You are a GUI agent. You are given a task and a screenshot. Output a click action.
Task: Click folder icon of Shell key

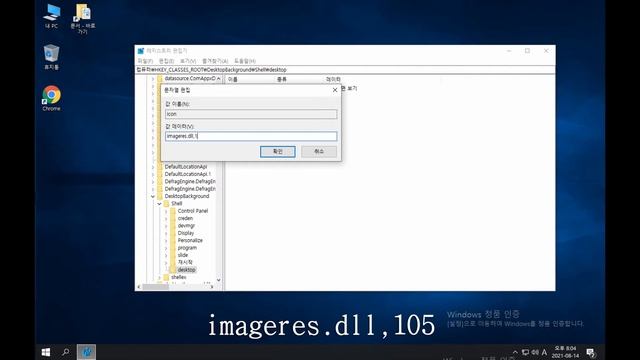166,204
